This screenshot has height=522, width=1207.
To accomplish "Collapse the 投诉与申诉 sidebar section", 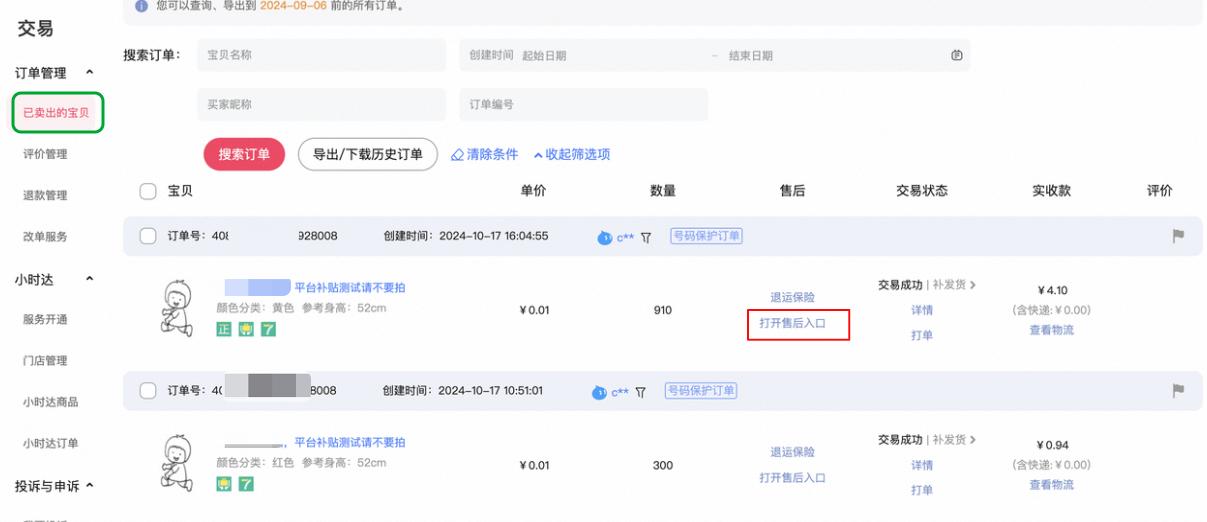I will coord(89,486).
